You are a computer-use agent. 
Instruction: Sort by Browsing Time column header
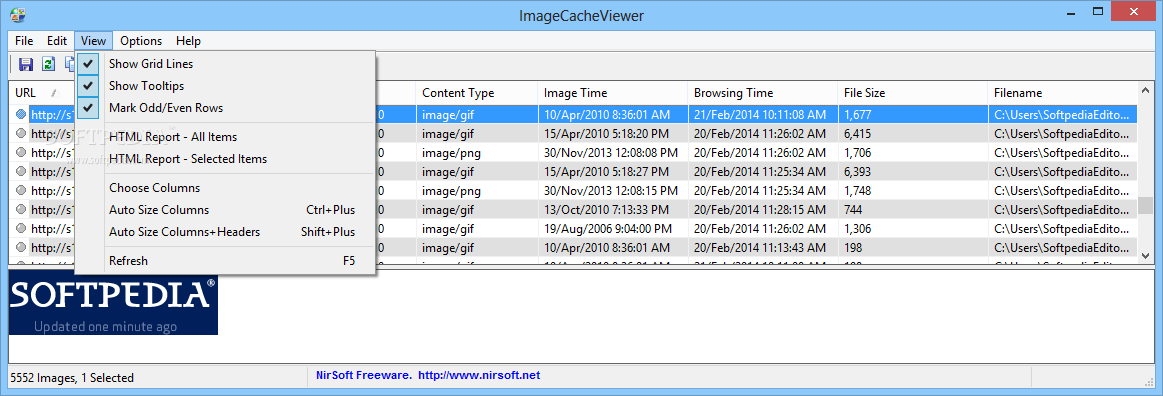[x=762, y=93]
